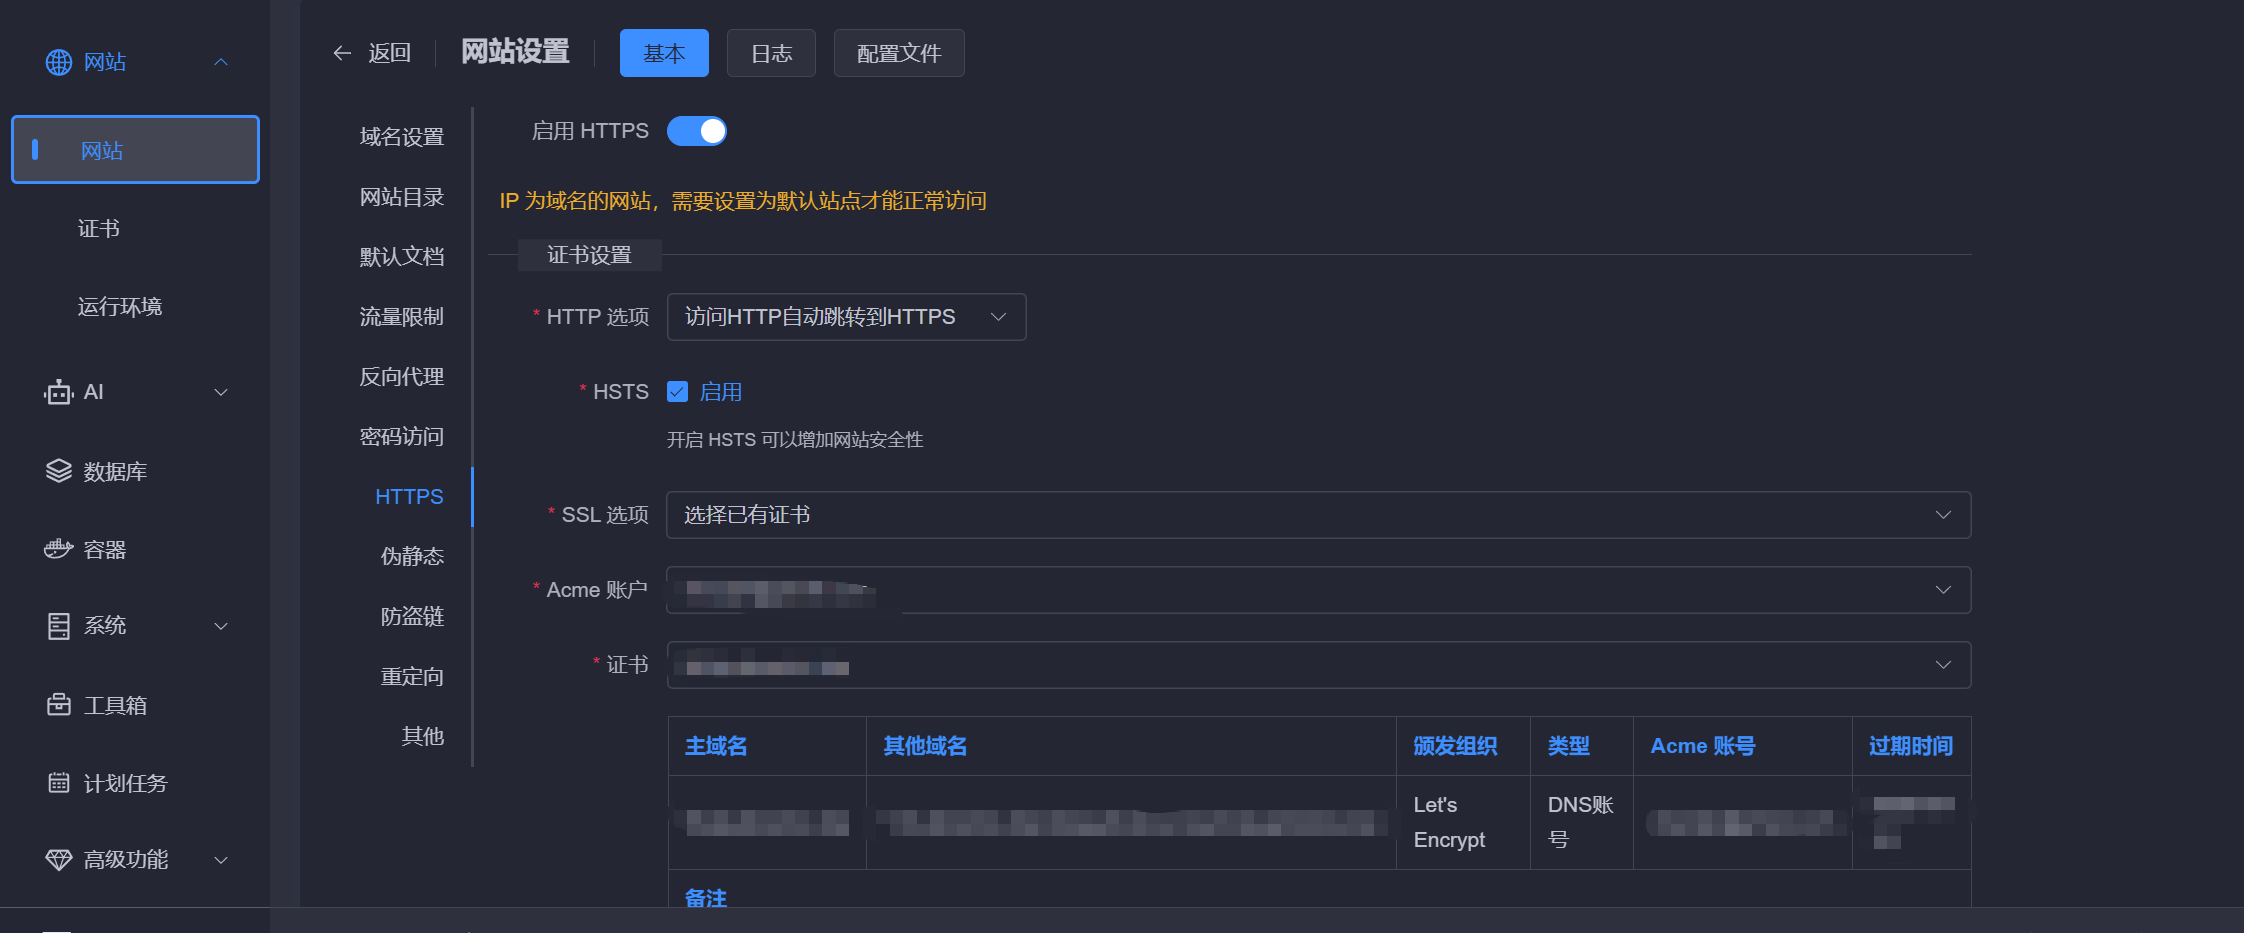The width and height of the screenshot is (2244, 933).
Task: Click the 系统 server icon
Action: point(59,626)
